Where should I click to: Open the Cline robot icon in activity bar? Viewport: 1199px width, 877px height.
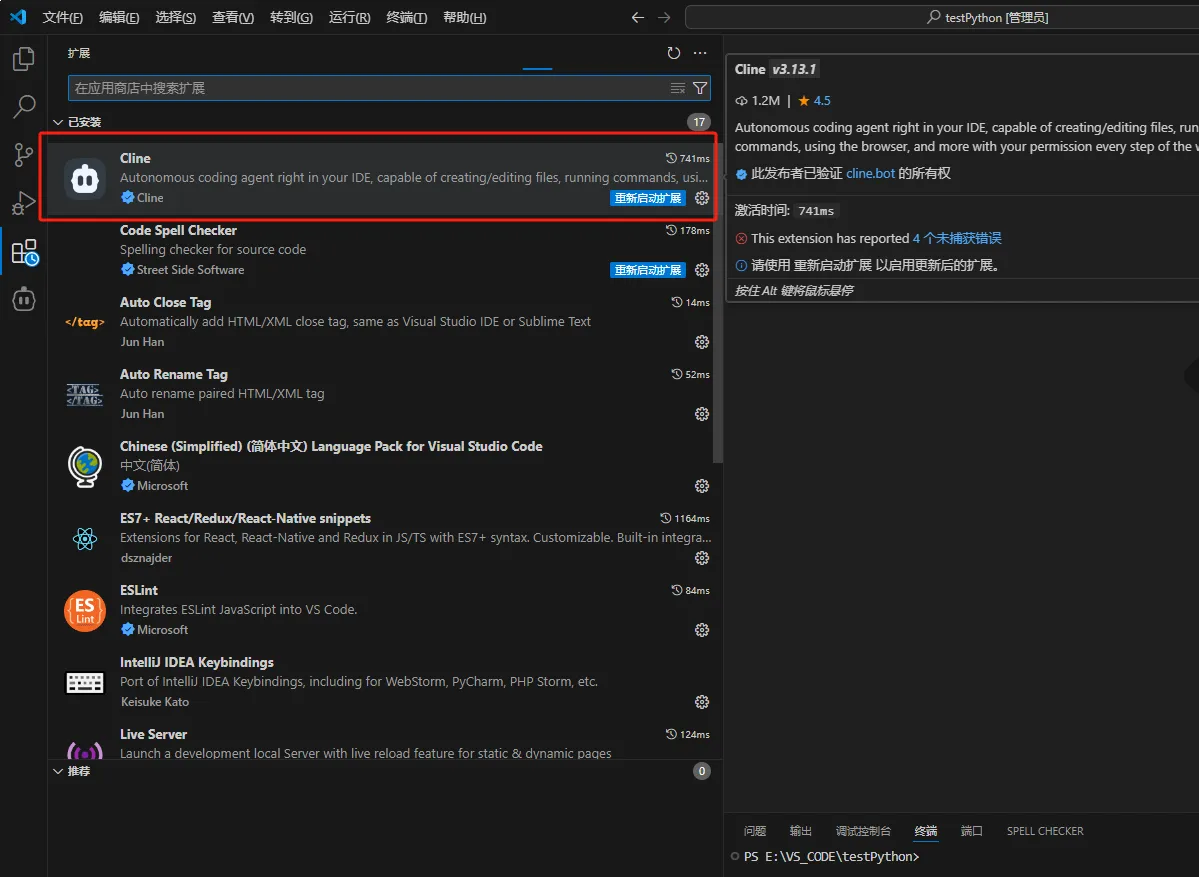click(24, 299)
